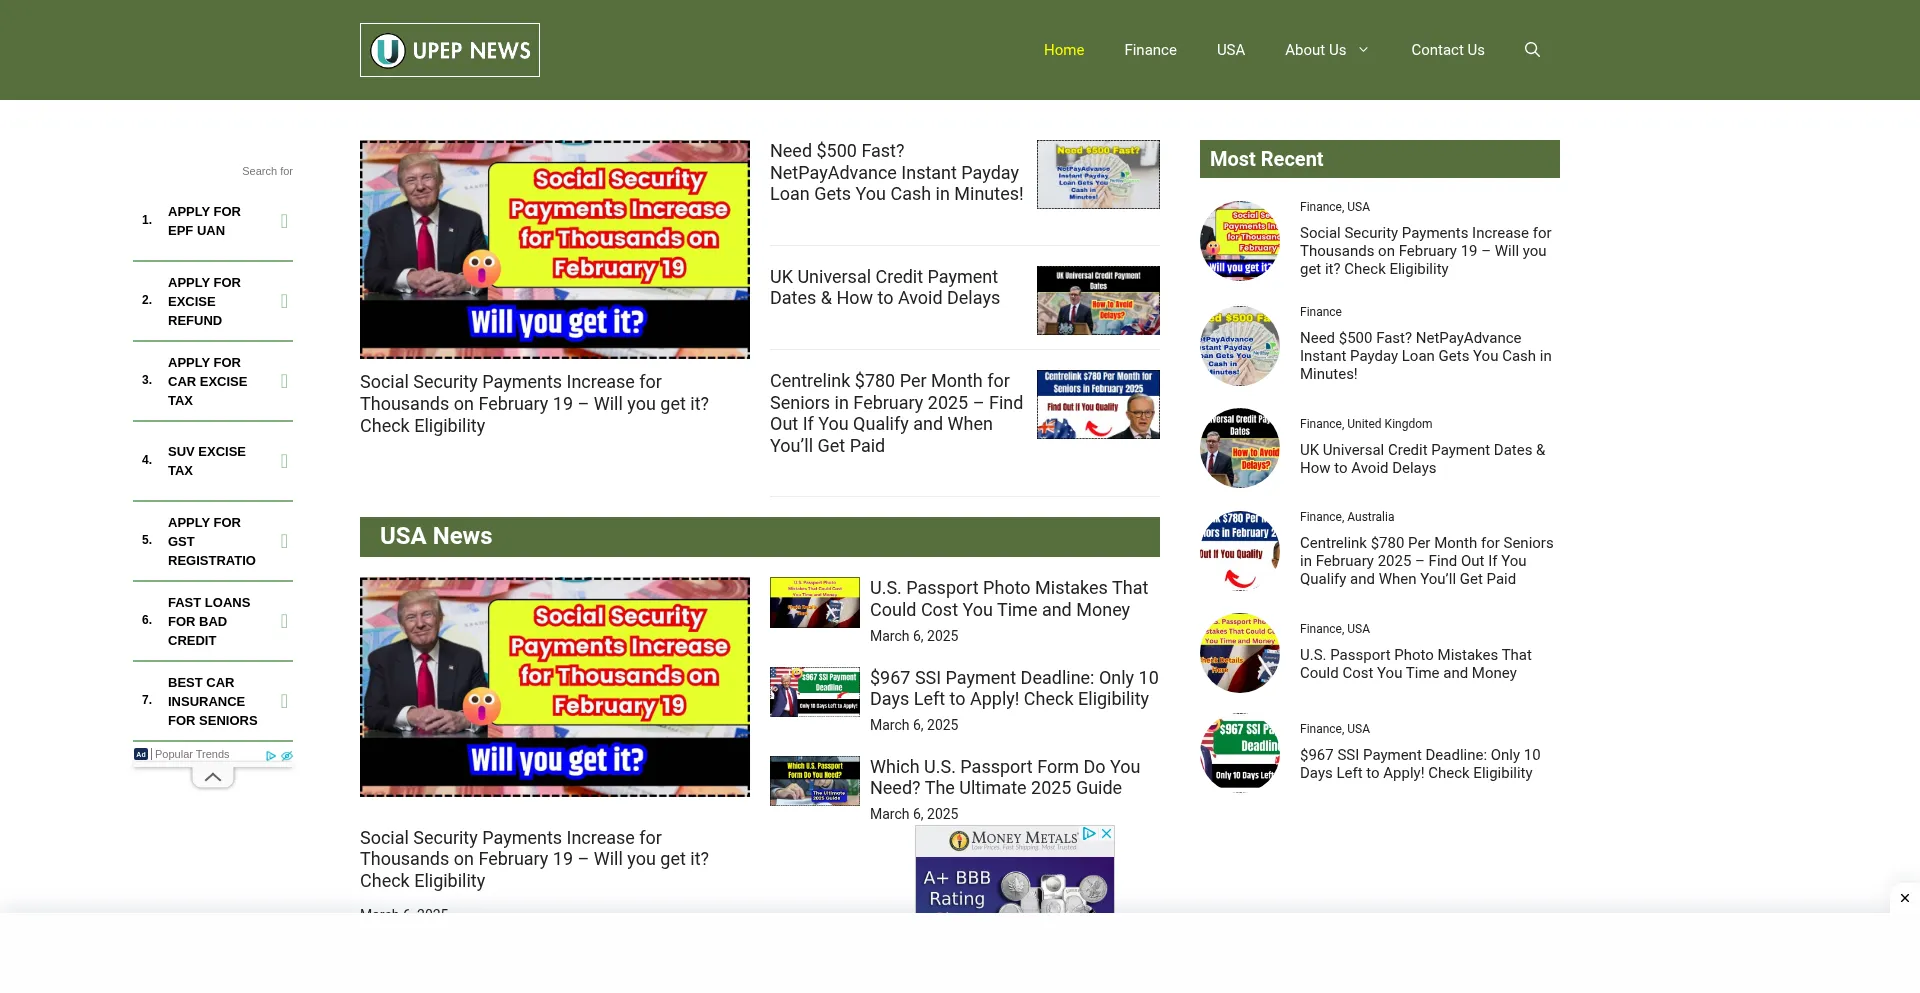Viewport: 1920px width, 993px height.
Task: Open arrow for BEST CAR INSURANCE FOR SENIORS
Action: point(284,701)
